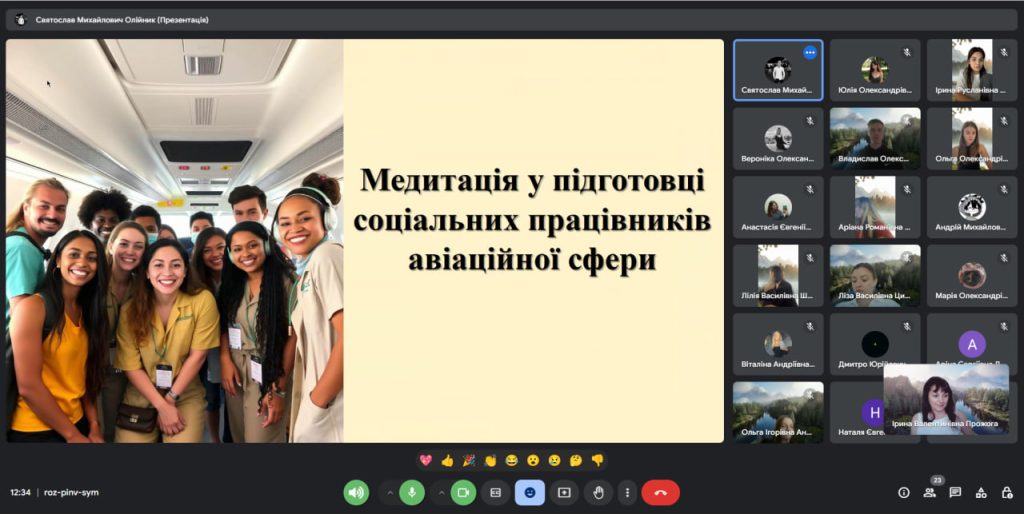Click the present screen icon
The height and width of the screenshot is (514, 1024).
(x=564, y=492)
